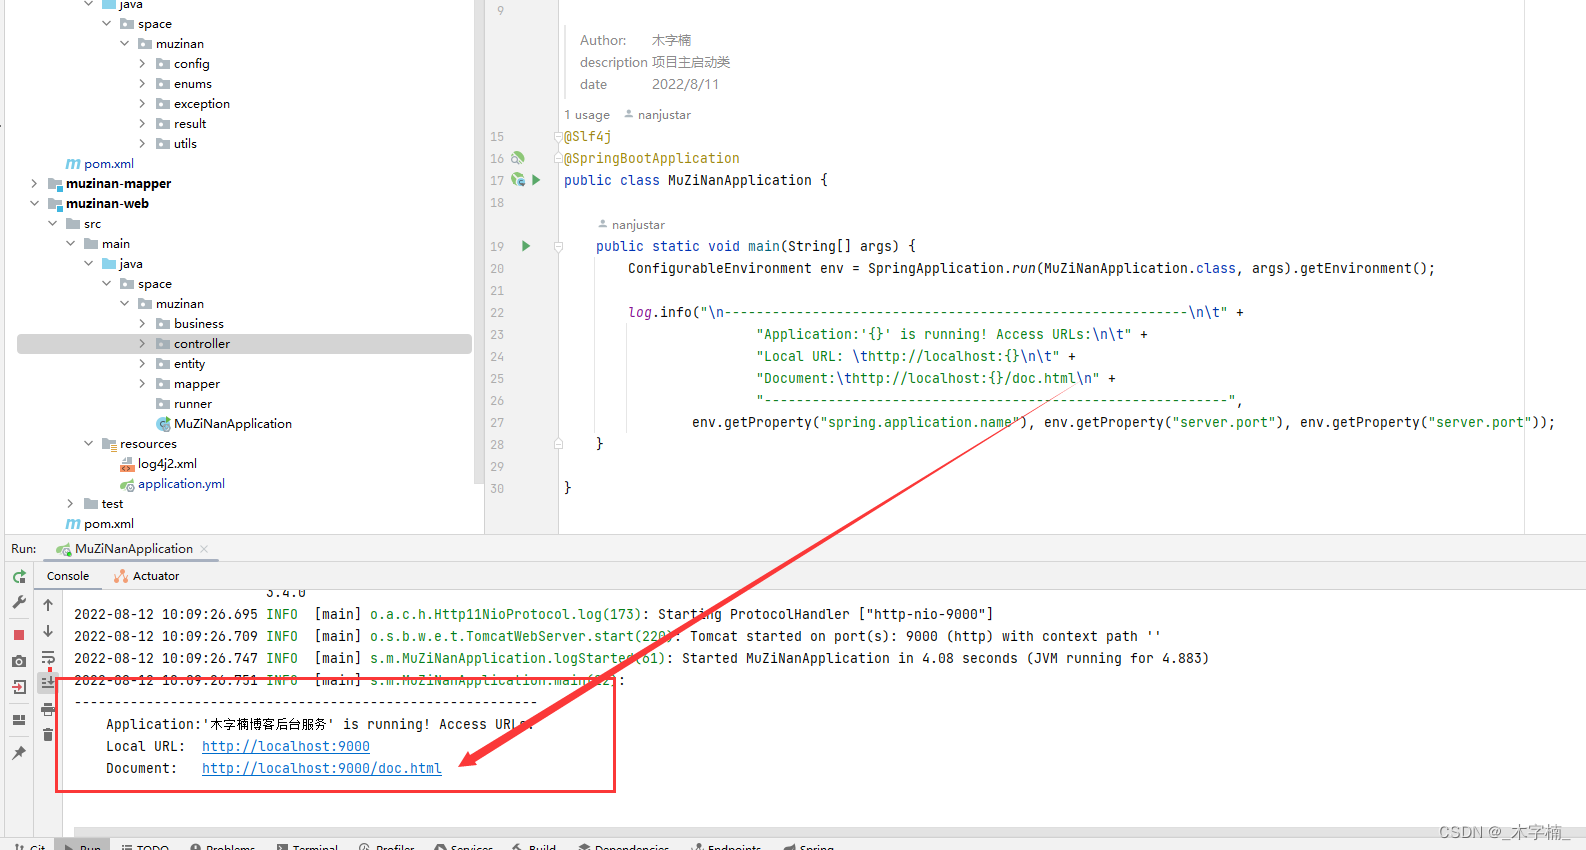Viewport: 1586px width, 850px height.
Task: Expand the business package
Action: click(x=143, y=324)
